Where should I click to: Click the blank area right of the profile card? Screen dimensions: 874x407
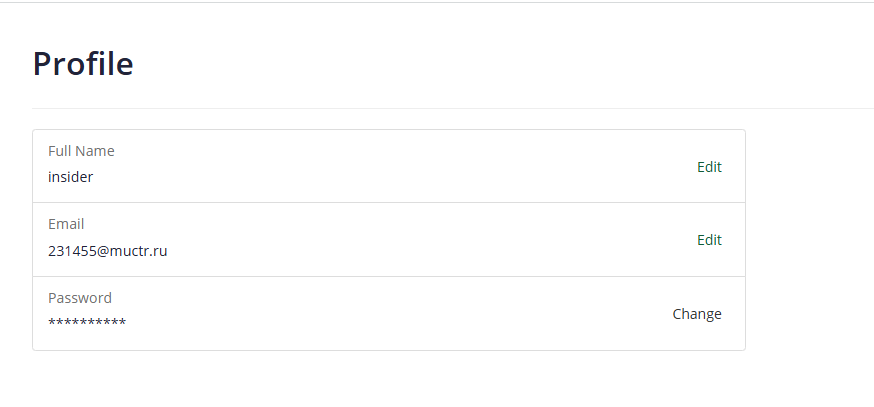810,240
